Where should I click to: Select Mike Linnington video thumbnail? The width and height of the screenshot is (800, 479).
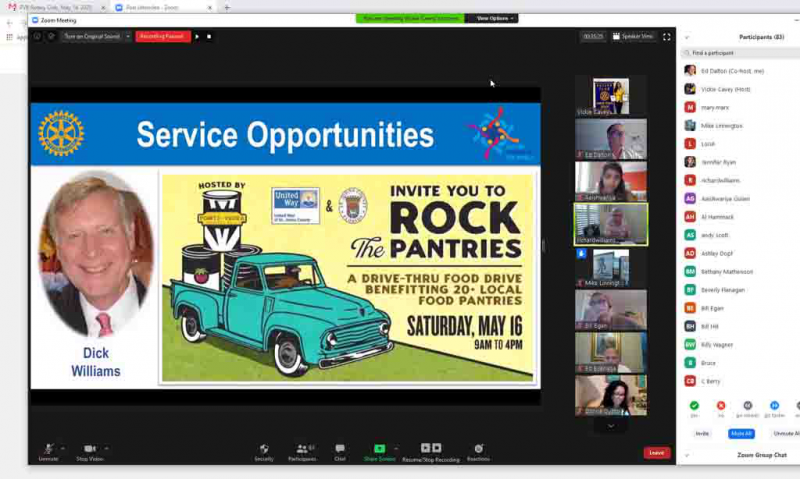tap(611, 267)
